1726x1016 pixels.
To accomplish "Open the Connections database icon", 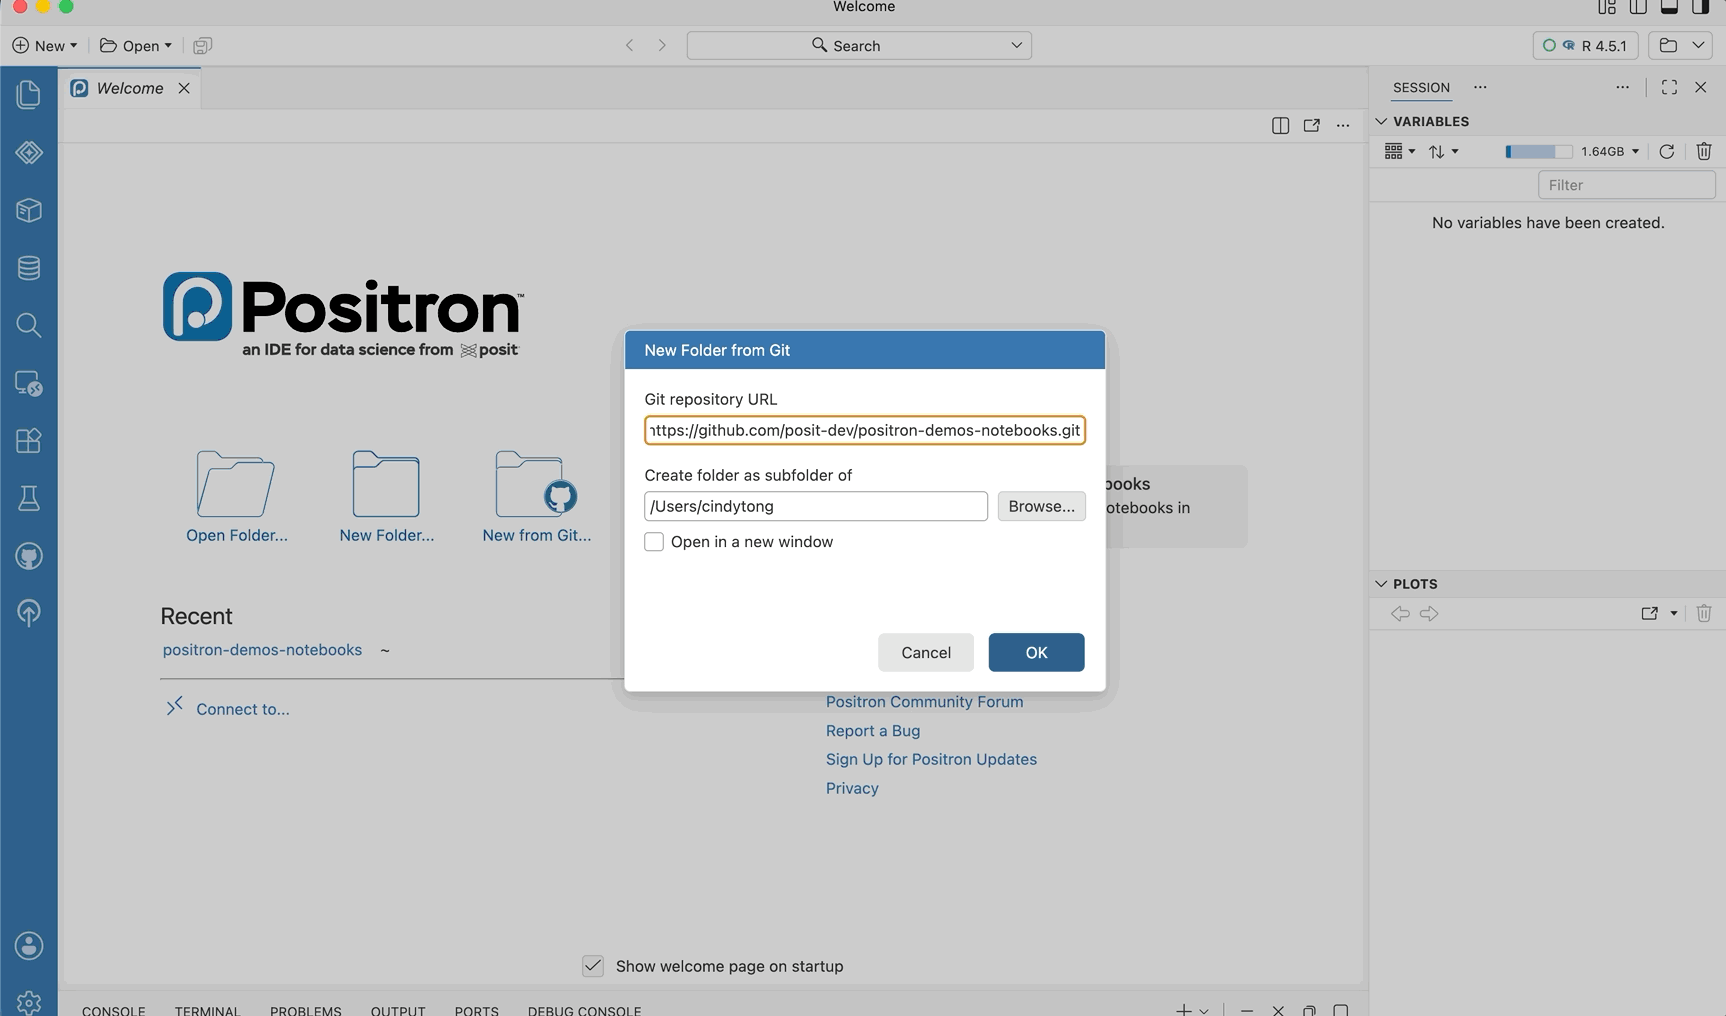I will tap(29, 268).
